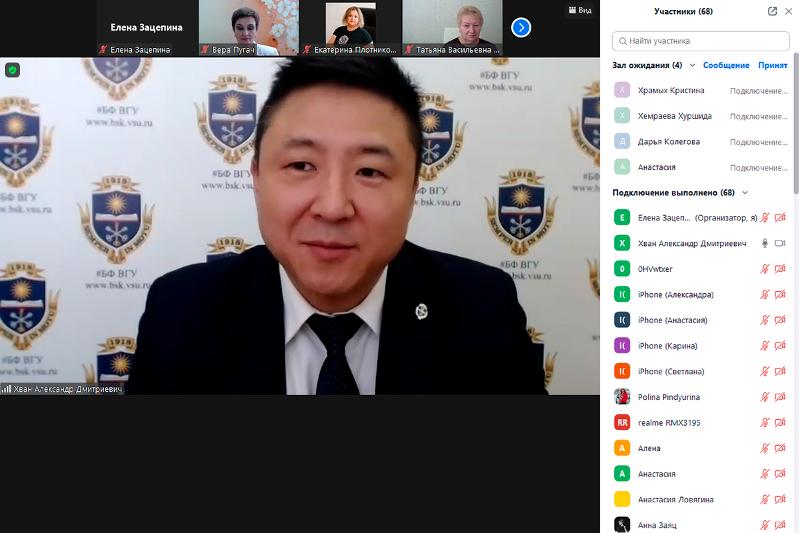800x533 pixels.
Task: Click Хван Александр Дмитриевич's camera icon
Action: click(780, 243)
